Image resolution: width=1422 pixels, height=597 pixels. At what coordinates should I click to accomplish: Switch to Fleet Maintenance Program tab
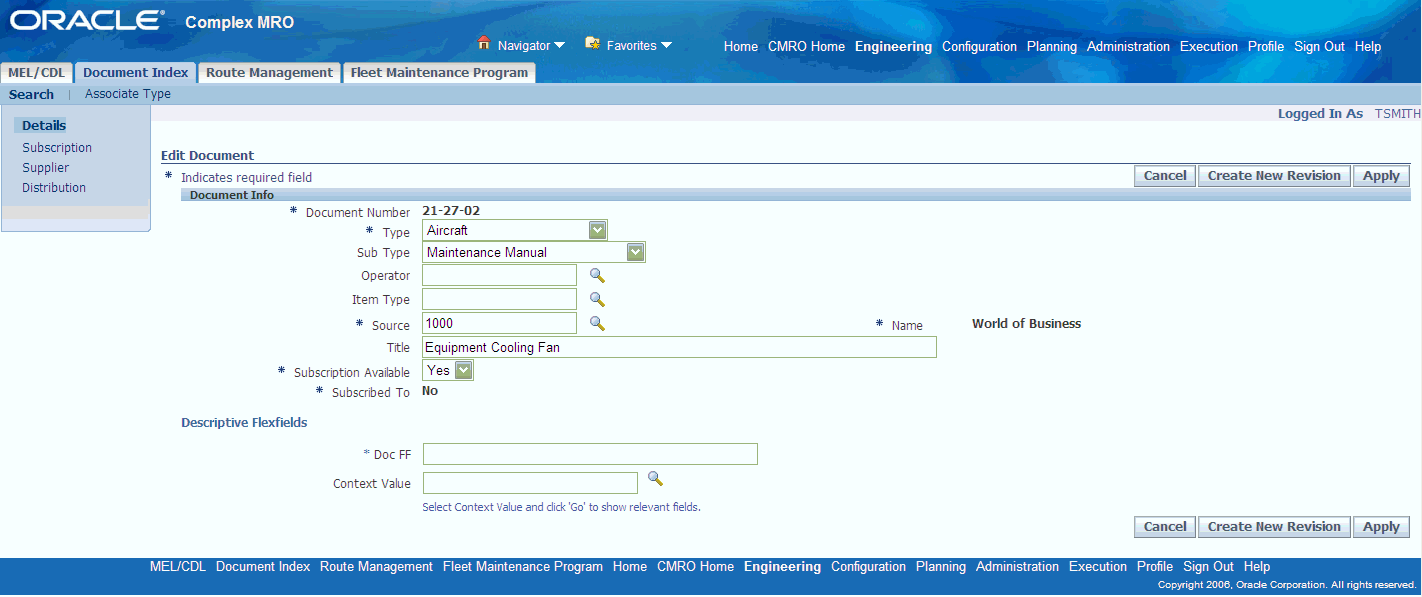[x=439, y=73]
